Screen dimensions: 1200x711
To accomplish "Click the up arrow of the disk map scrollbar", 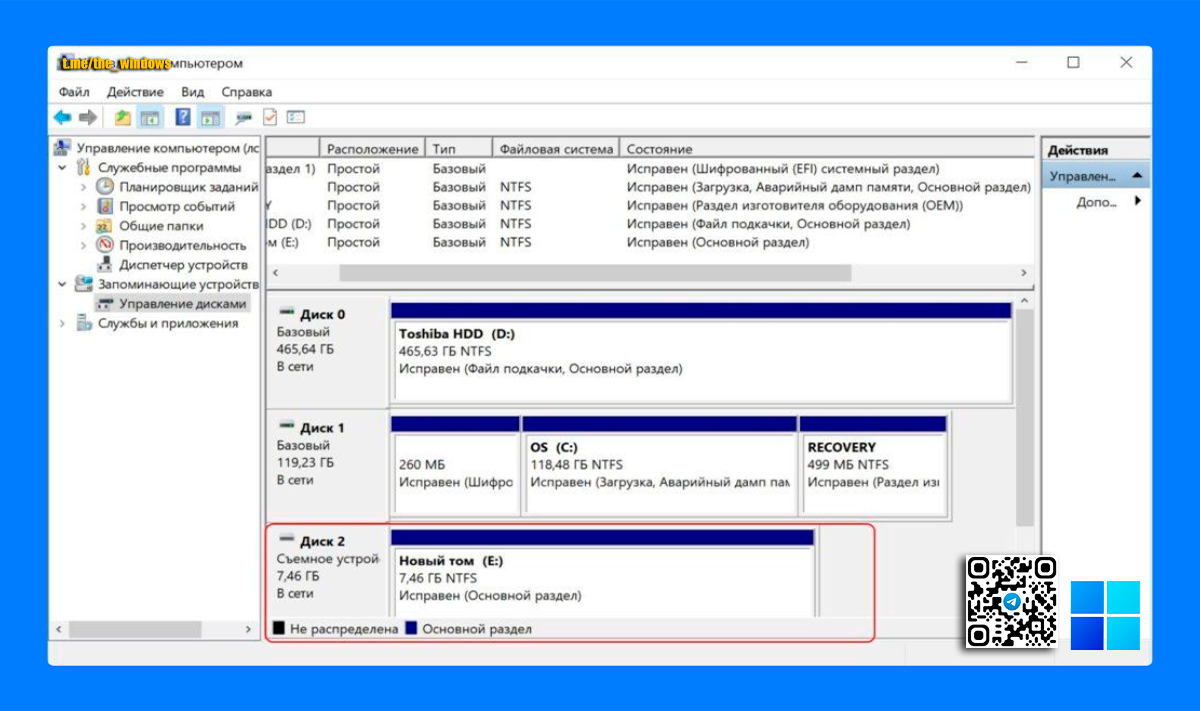I will click(1025, 300).
